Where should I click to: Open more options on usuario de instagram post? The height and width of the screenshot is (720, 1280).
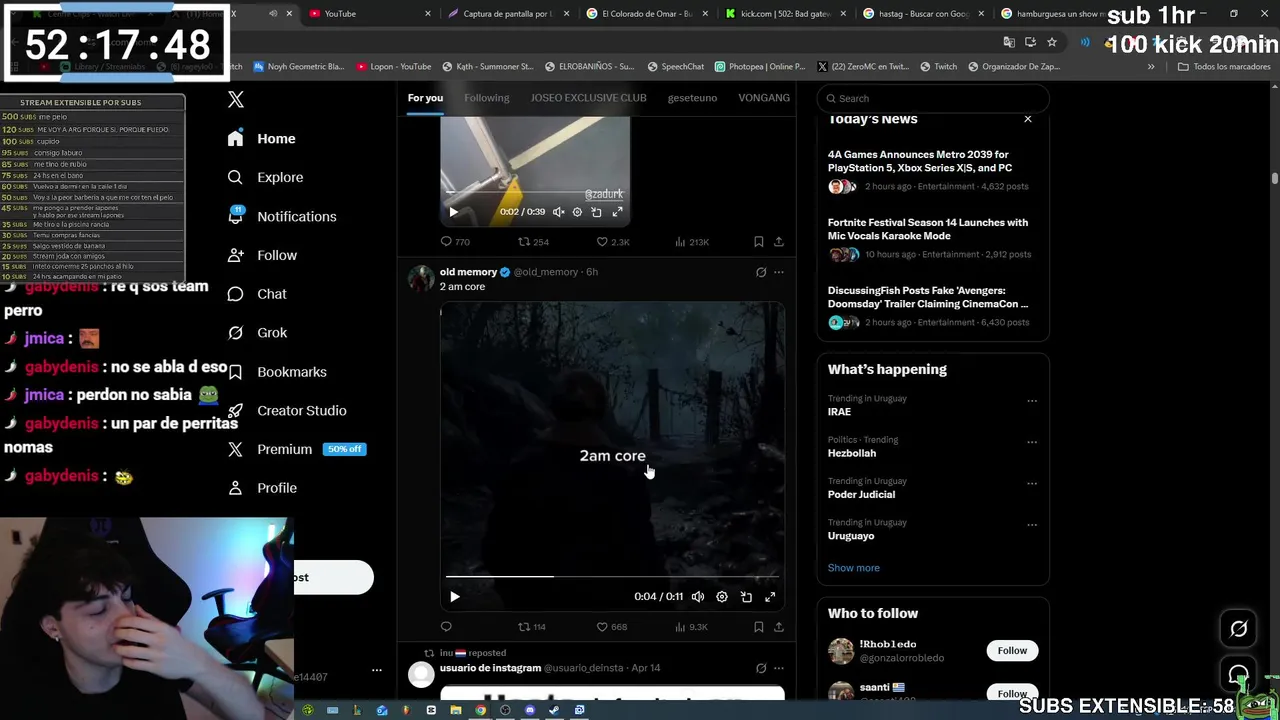pyautogui.click(x=778, y=668)
